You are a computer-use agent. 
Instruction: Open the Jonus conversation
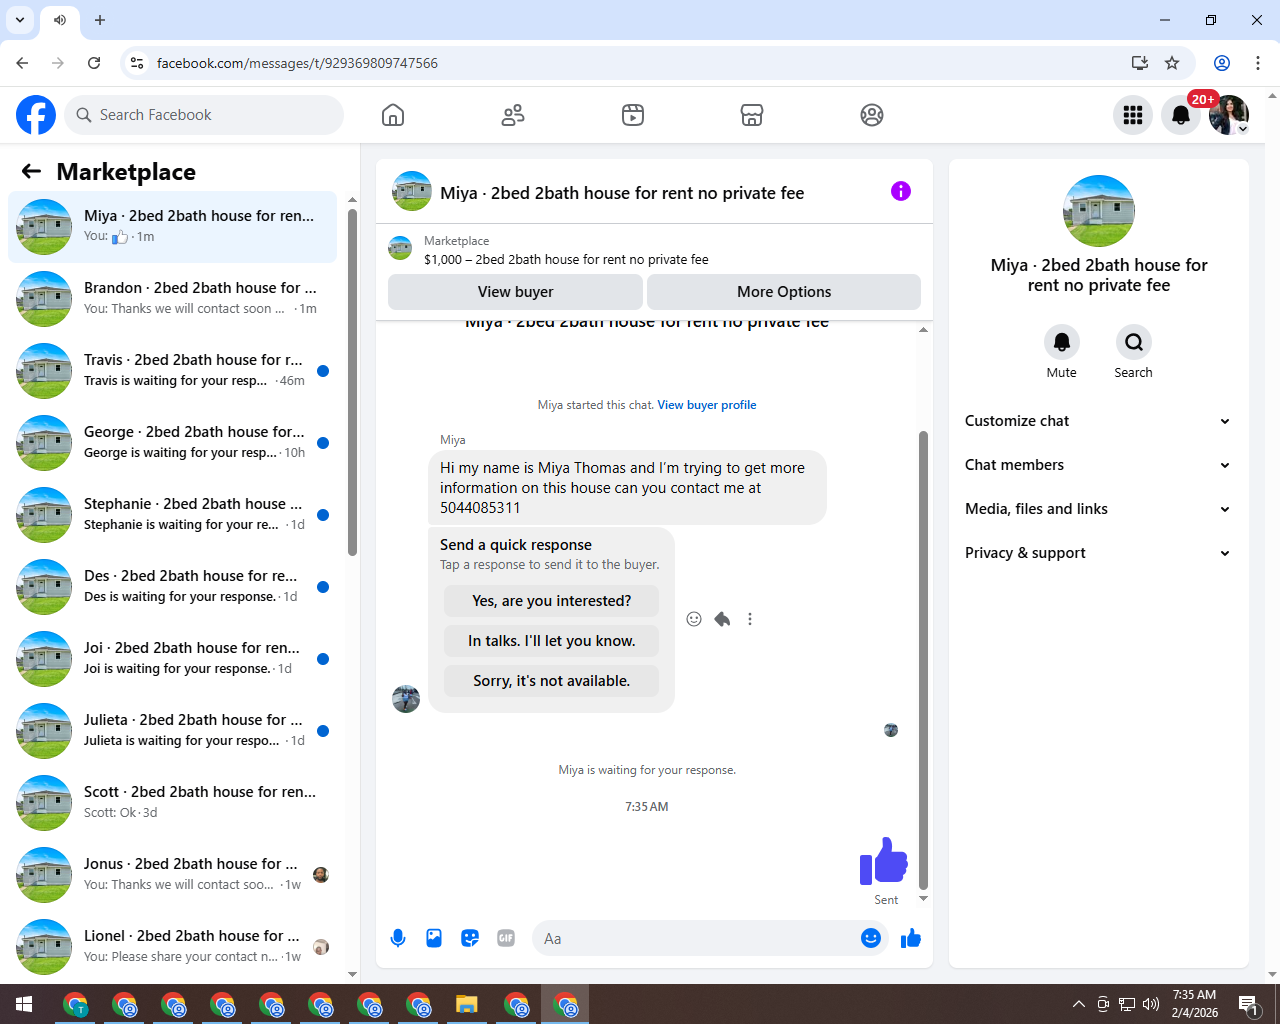point(173,875)
